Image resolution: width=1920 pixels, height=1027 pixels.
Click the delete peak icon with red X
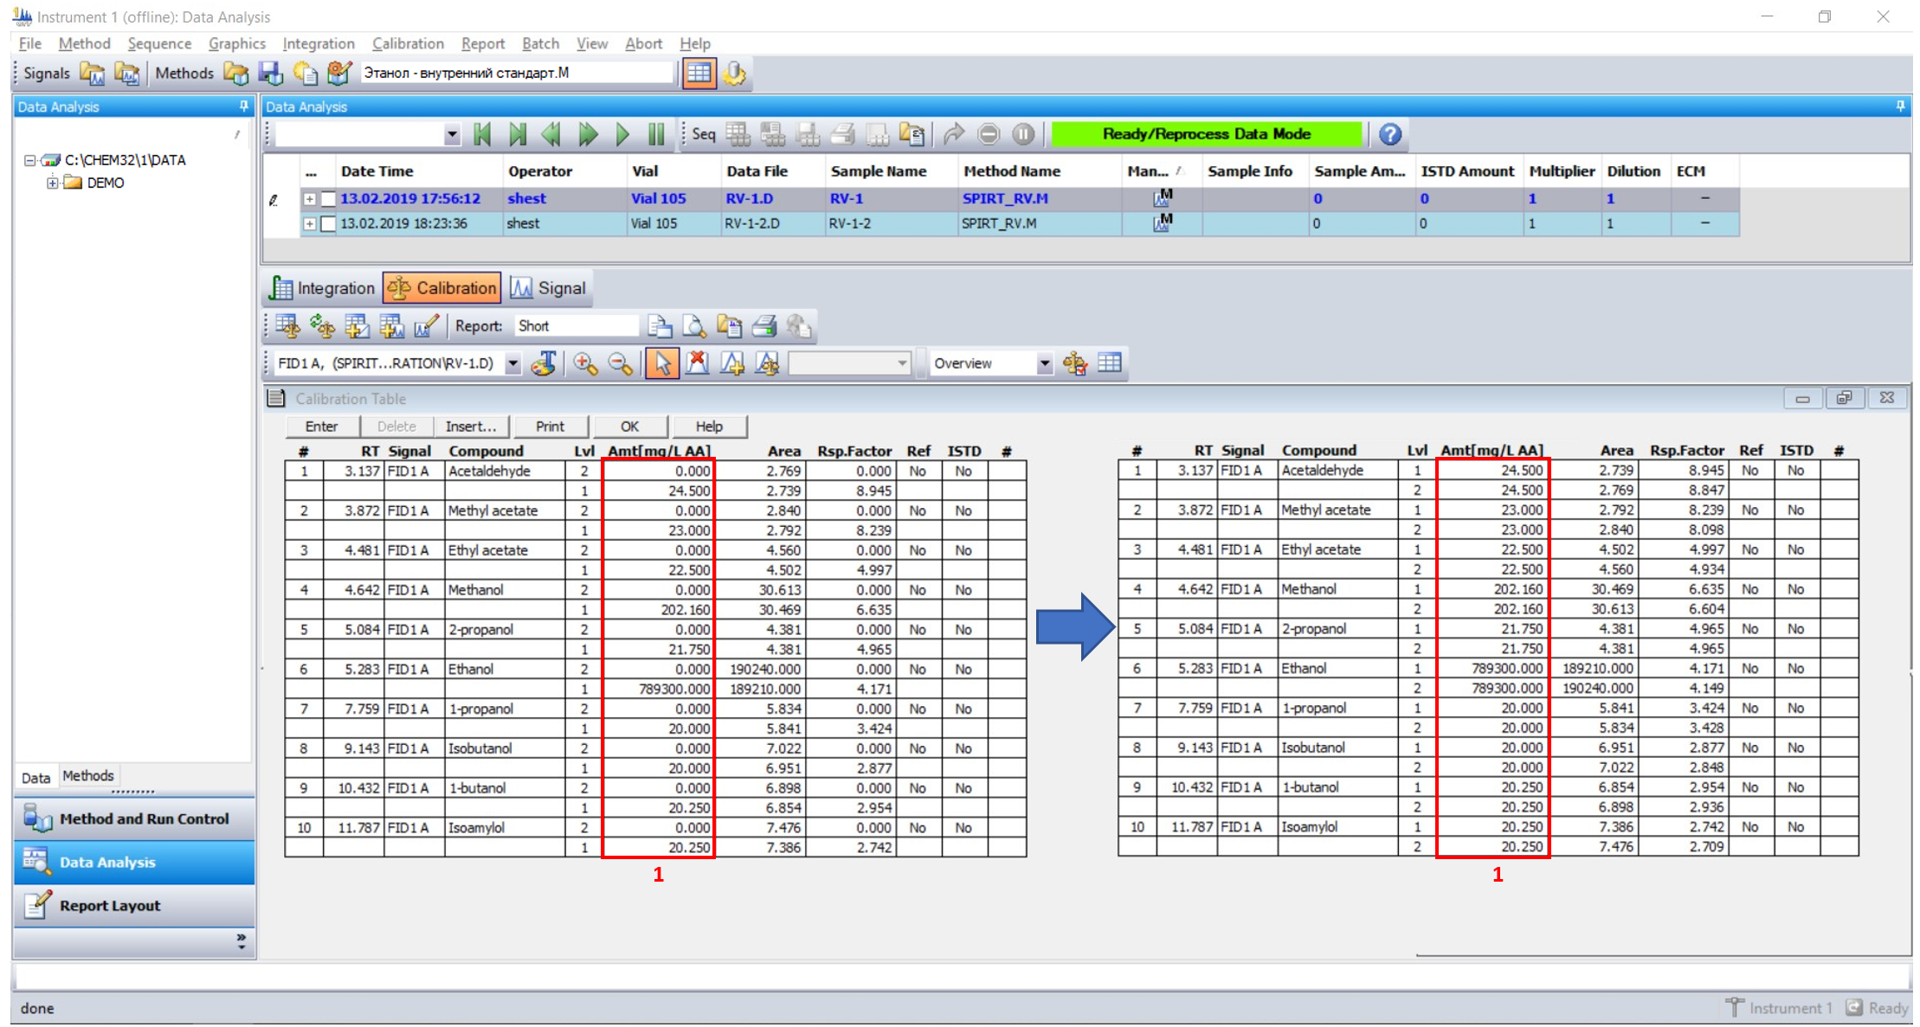(x=697, y=364)
